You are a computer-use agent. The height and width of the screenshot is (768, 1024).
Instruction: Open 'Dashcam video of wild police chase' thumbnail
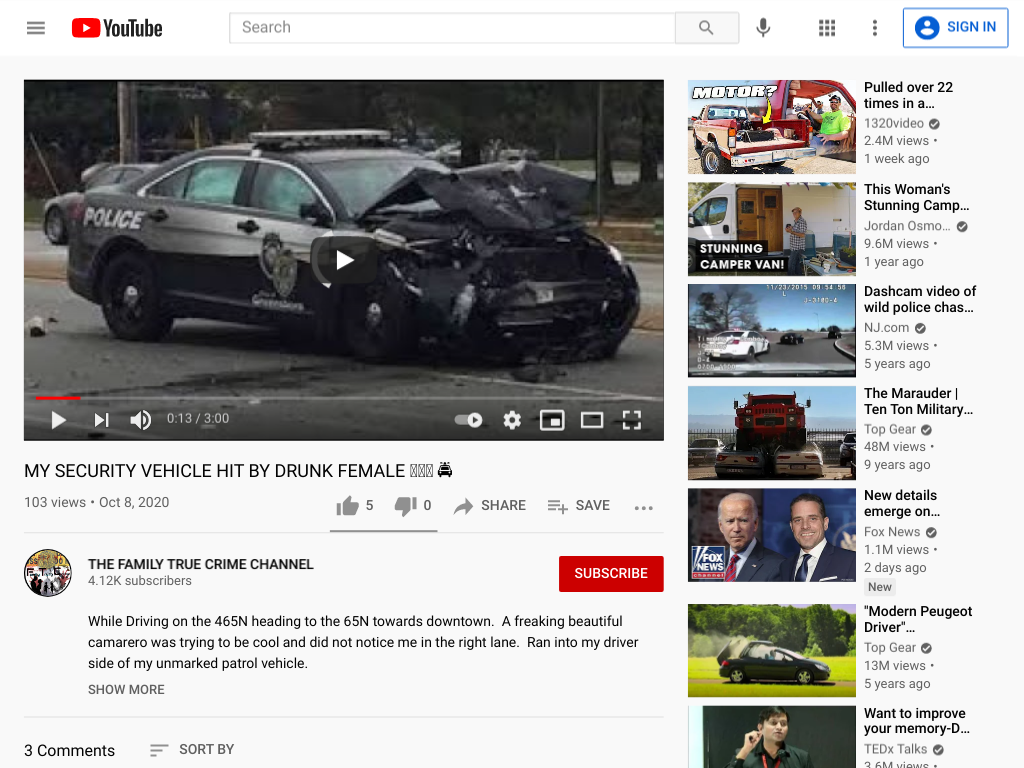(771, 330)
